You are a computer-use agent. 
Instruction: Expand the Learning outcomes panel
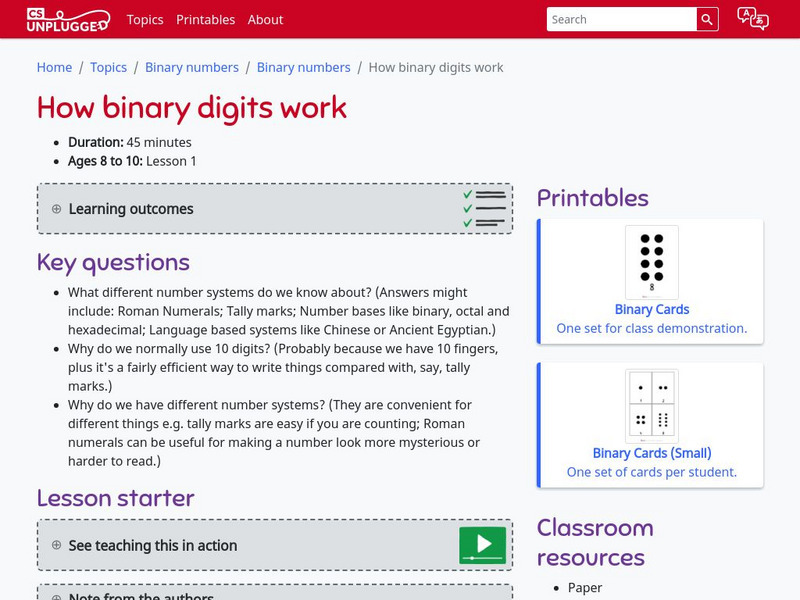[130, 209]
